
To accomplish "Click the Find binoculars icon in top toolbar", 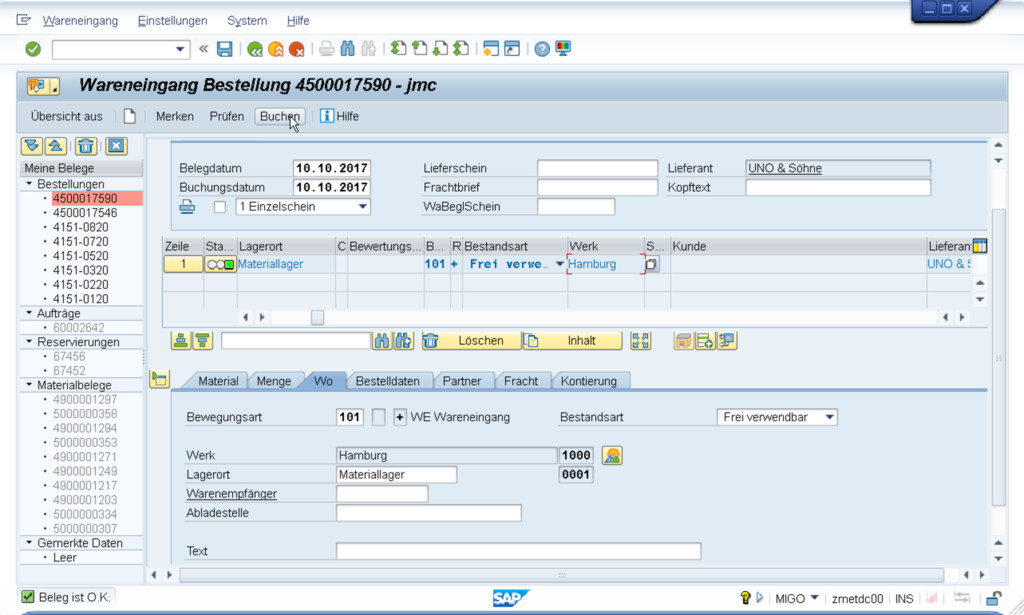I will 347,49.
